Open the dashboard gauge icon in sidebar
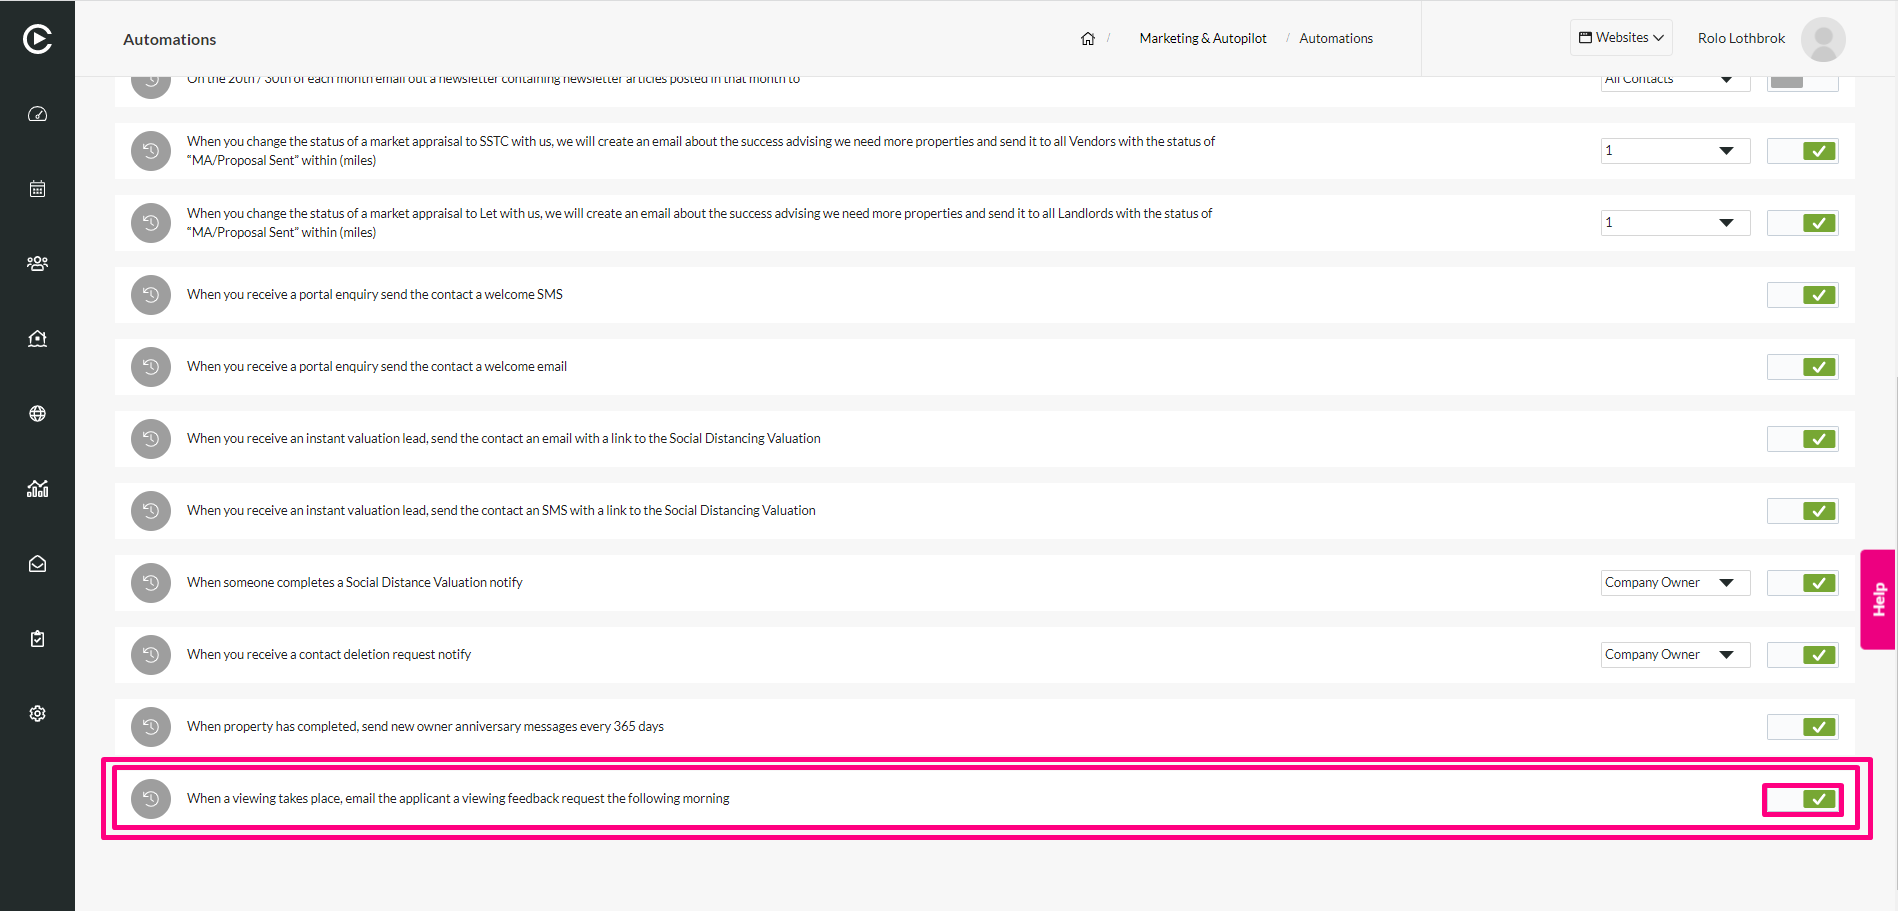The height and width of the screenshot is (911, 1898). 37,114
